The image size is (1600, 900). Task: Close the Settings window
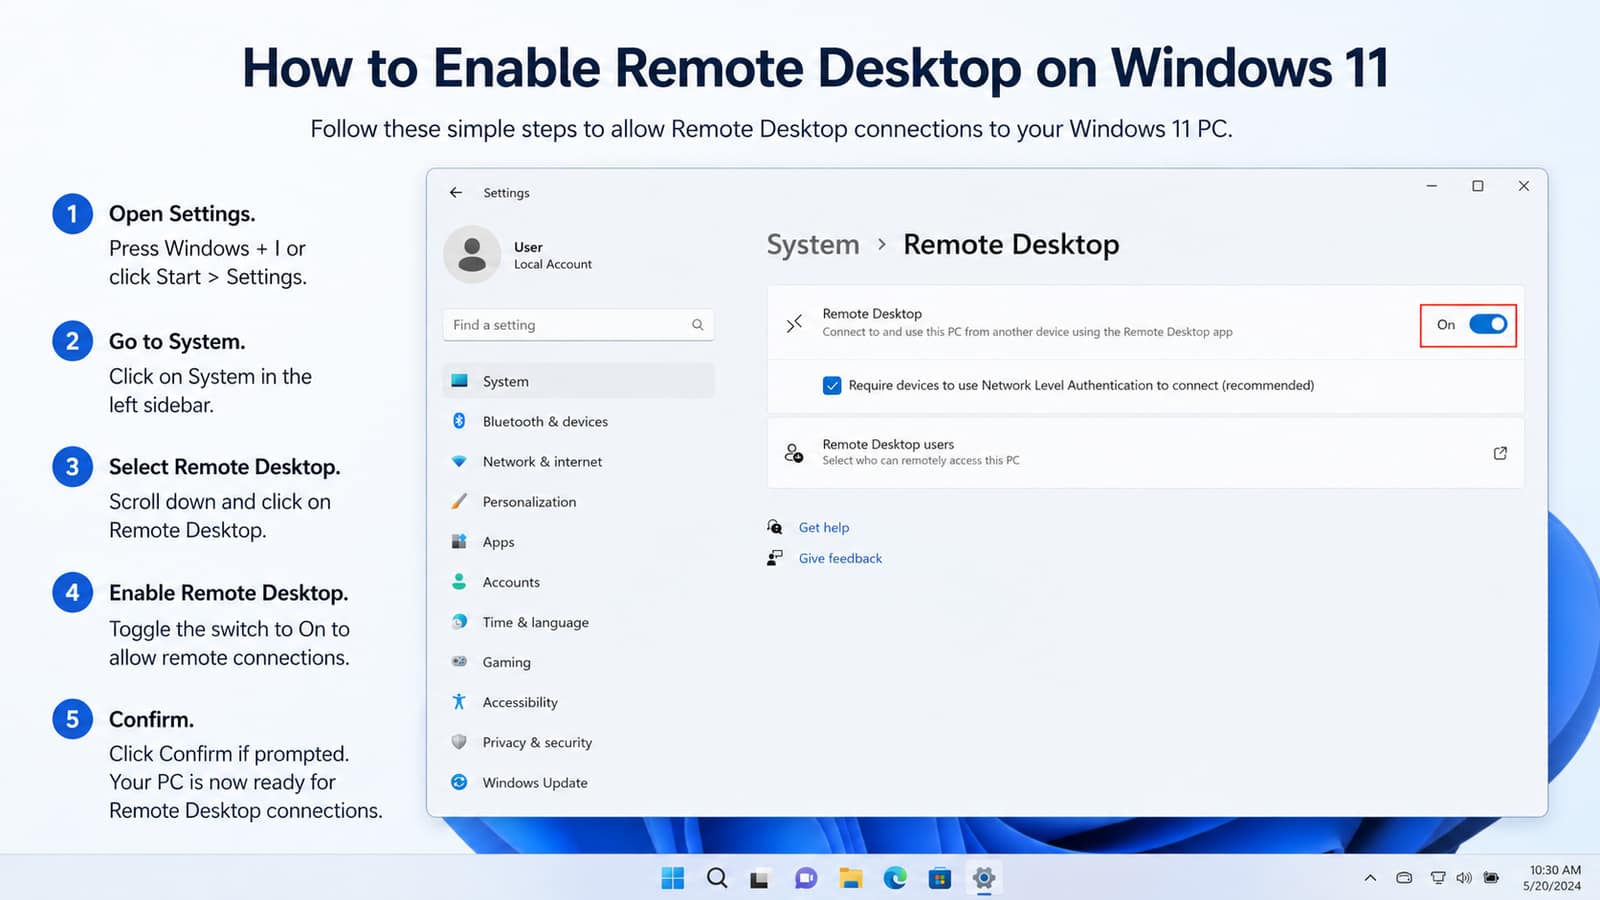pos(1523,186)
